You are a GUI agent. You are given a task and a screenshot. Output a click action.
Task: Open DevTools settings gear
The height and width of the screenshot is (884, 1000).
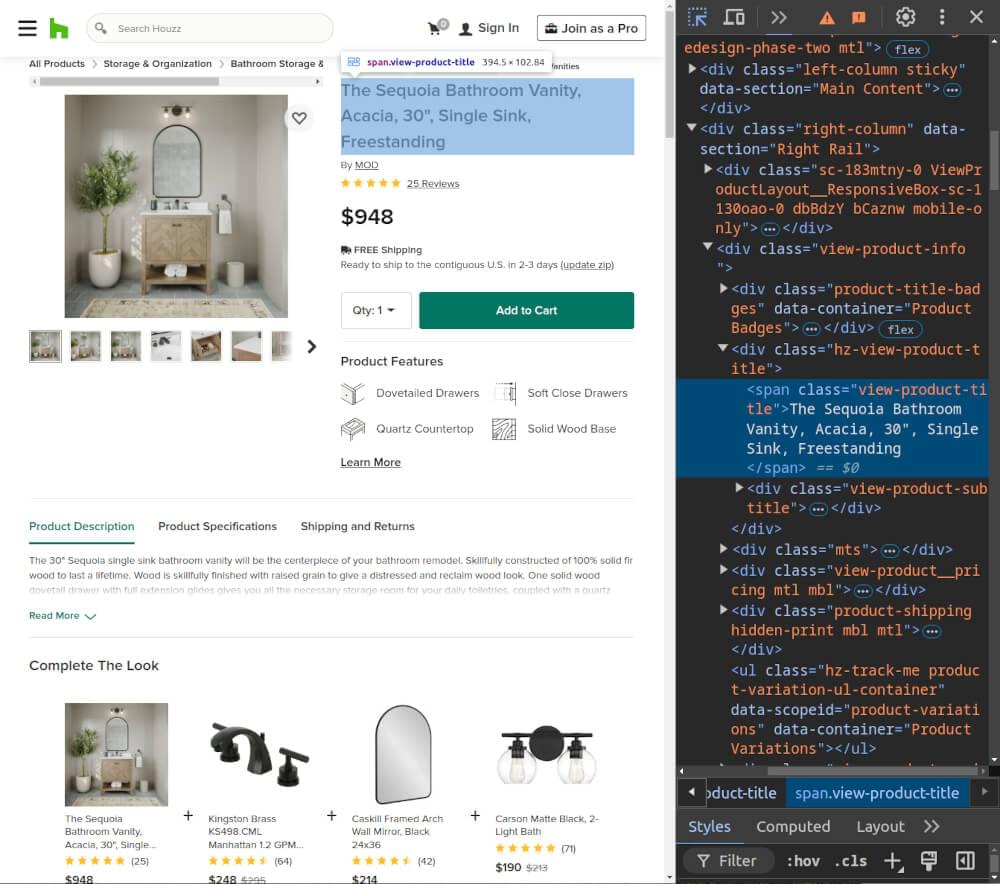[905, 17]
